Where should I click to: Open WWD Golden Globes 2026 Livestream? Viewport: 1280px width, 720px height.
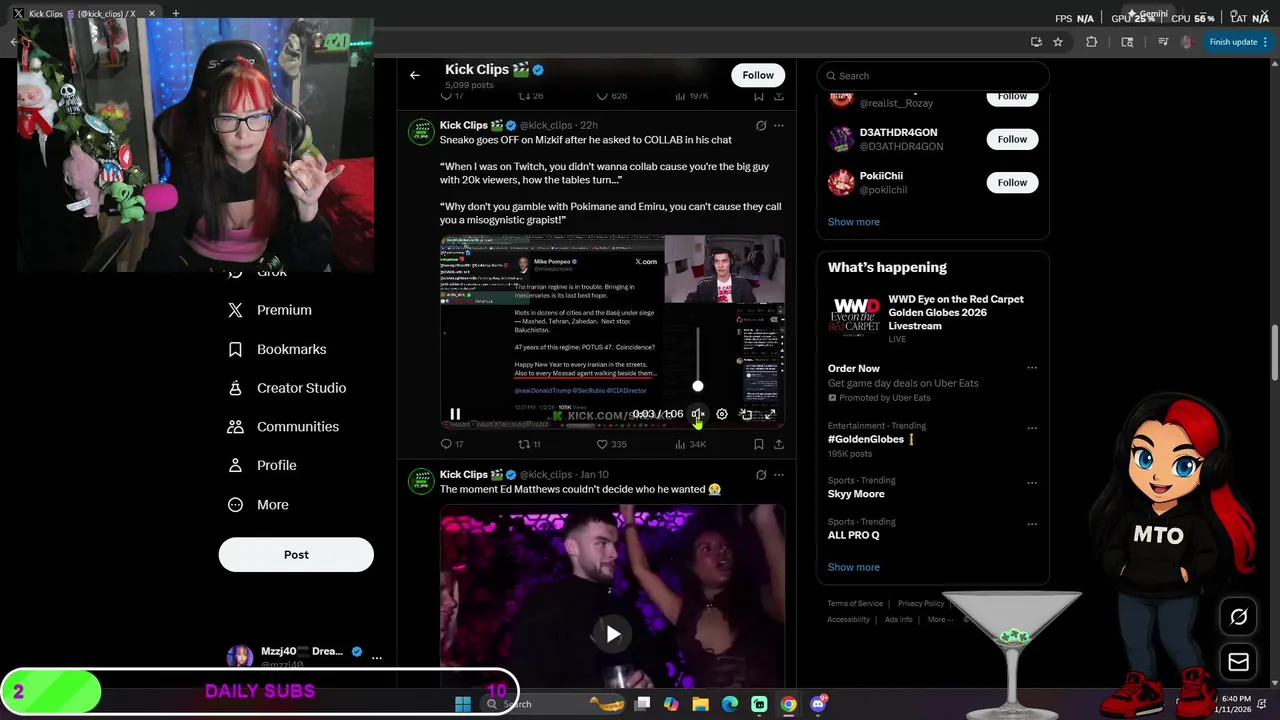933,318
